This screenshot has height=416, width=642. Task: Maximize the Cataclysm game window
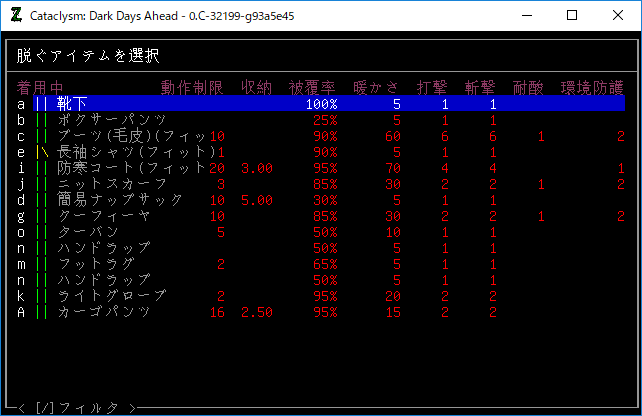tap(572, 16)
